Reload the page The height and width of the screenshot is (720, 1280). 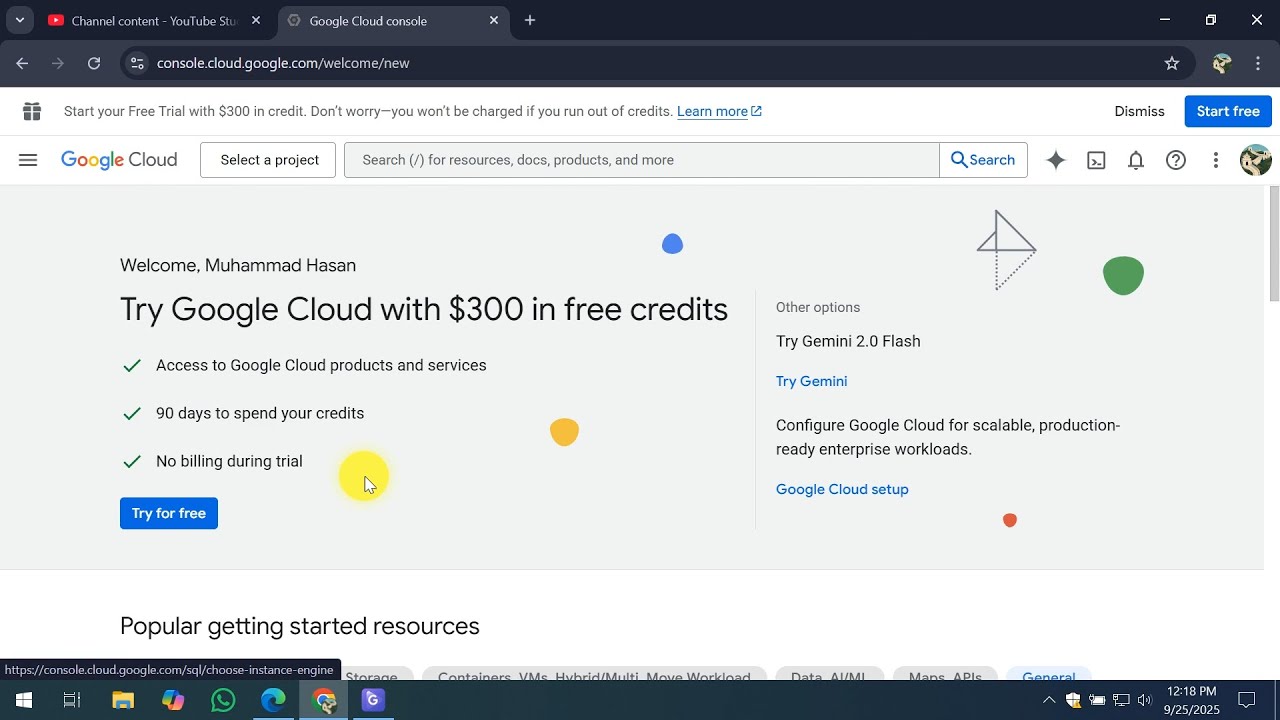[x=94, y=63]
